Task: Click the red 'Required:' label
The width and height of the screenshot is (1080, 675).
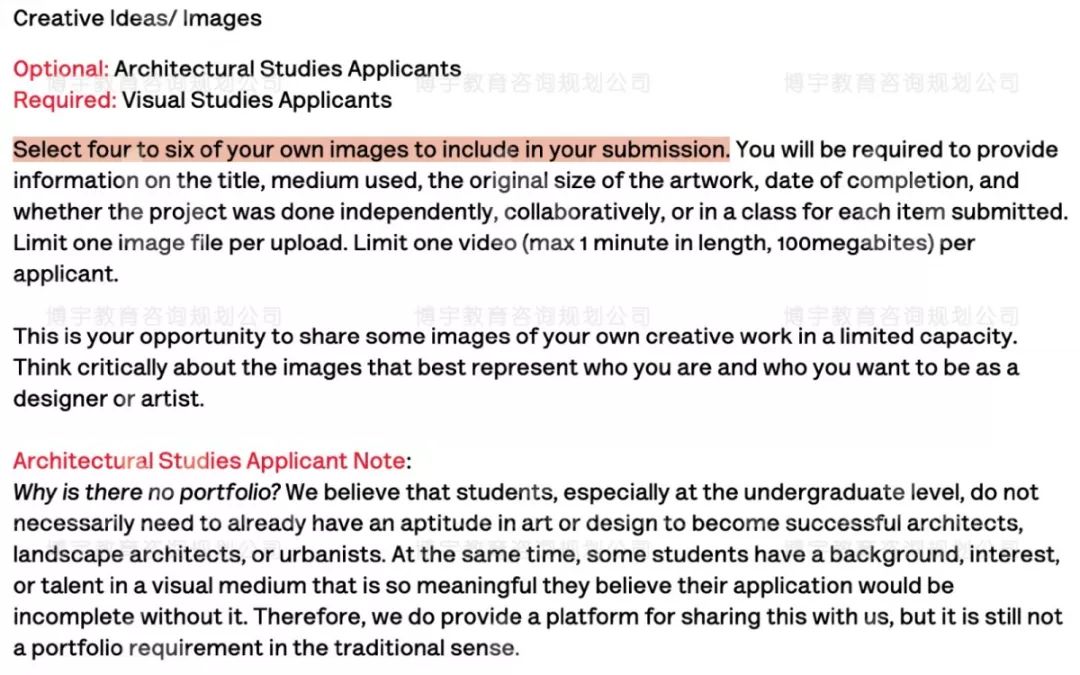Action: (65, 101)
